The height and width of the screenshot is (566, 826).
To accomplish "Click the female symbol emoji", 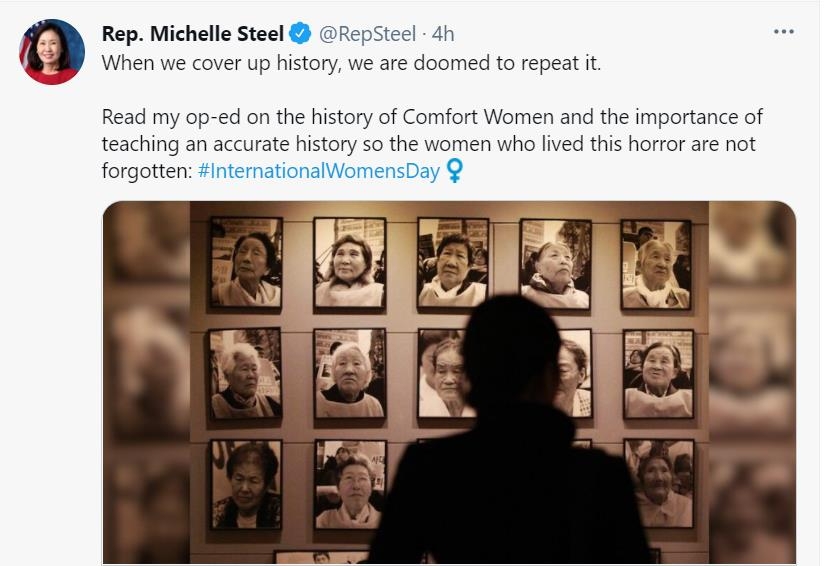I will (455, 170).
